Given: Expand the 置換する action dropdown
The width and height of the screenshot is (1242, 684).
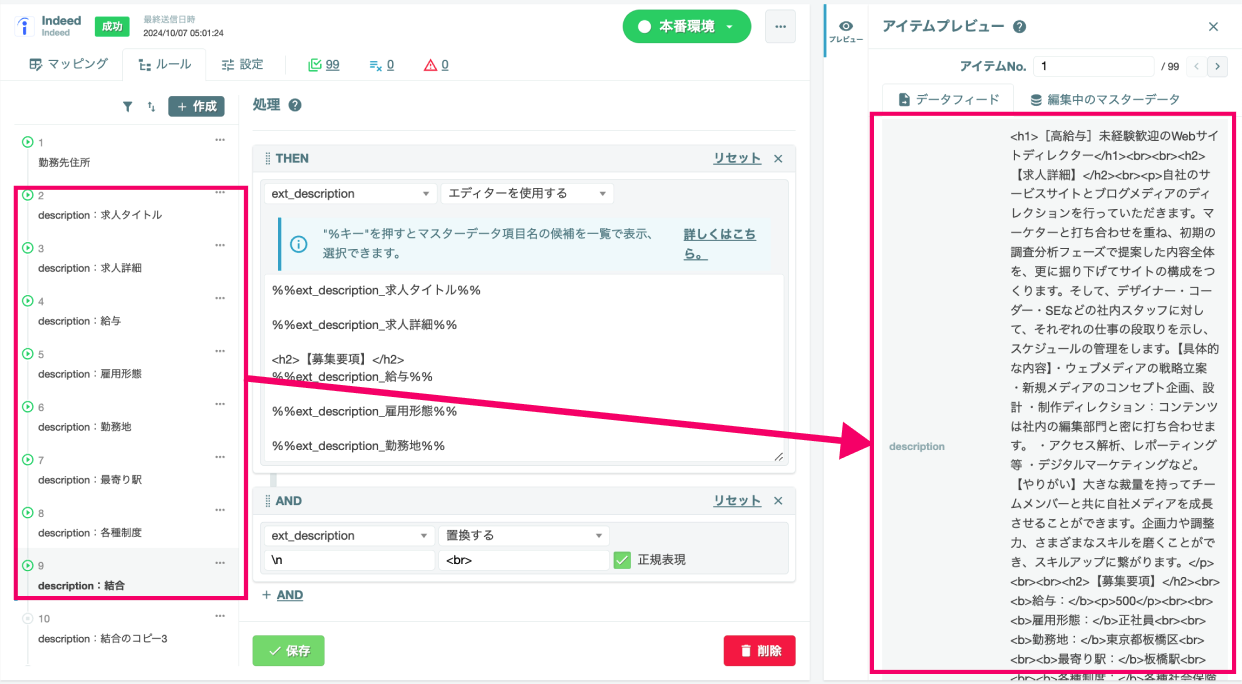Looking at the screenshot, I should tap(523, 535).
